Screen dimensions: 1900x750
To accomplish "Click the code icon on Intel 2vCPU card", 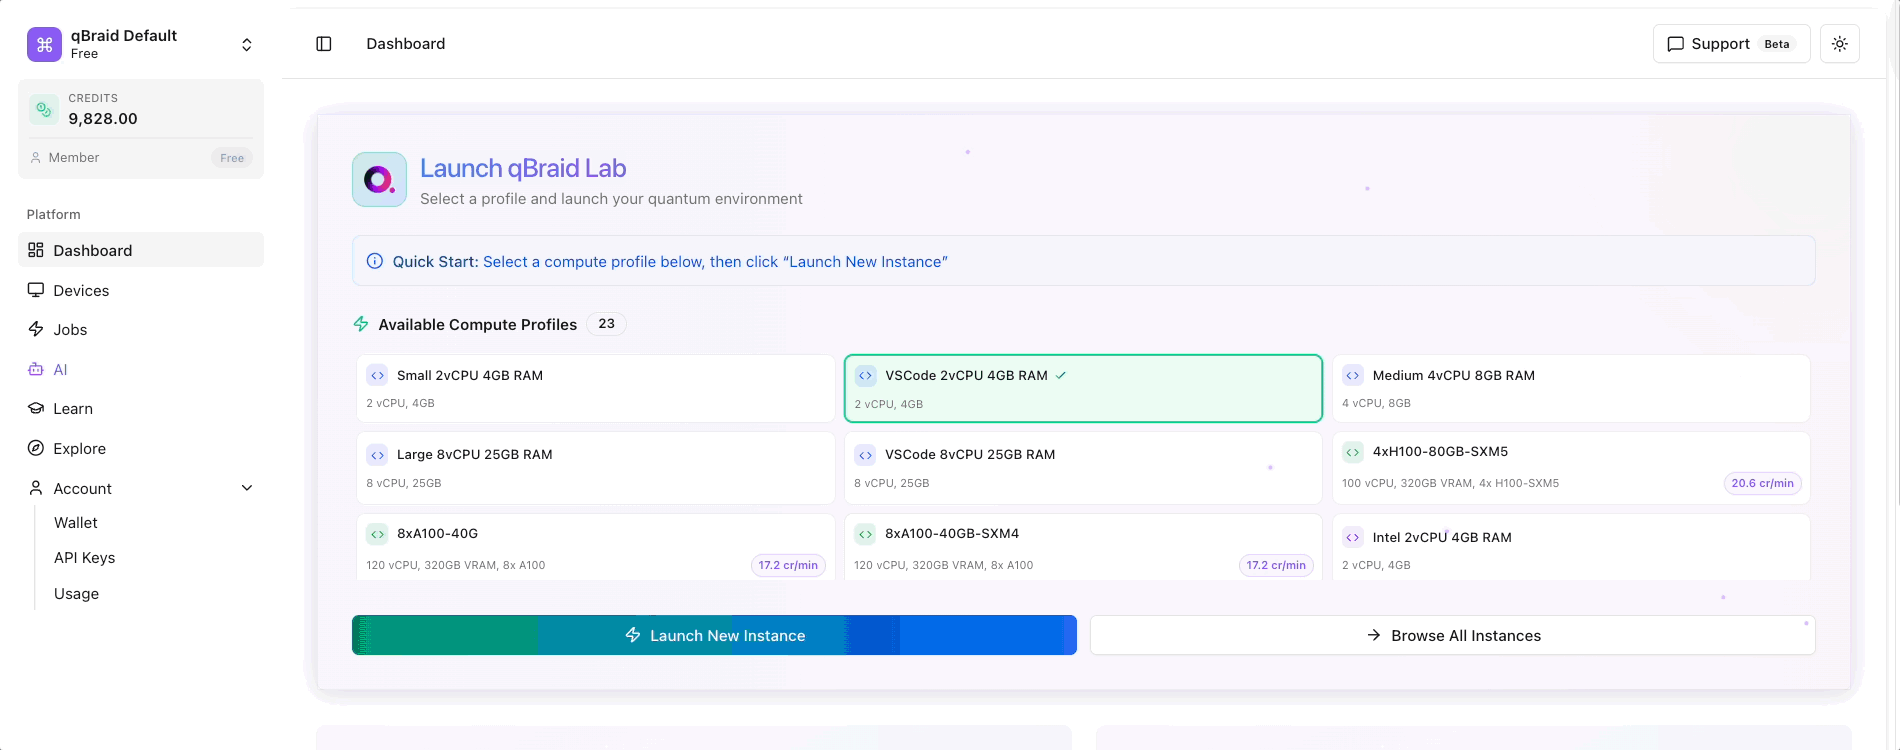I will point(1353,537).
